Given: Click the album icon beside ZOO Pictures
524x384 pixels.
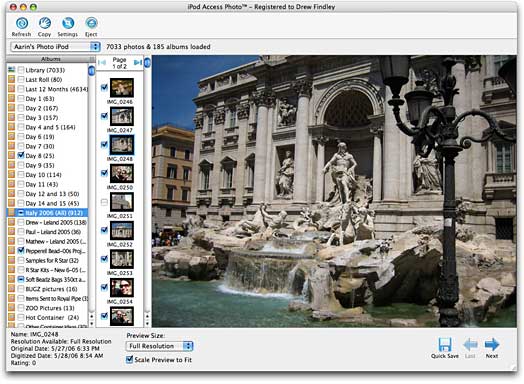Looking at the screenshot, I should 12,308.
